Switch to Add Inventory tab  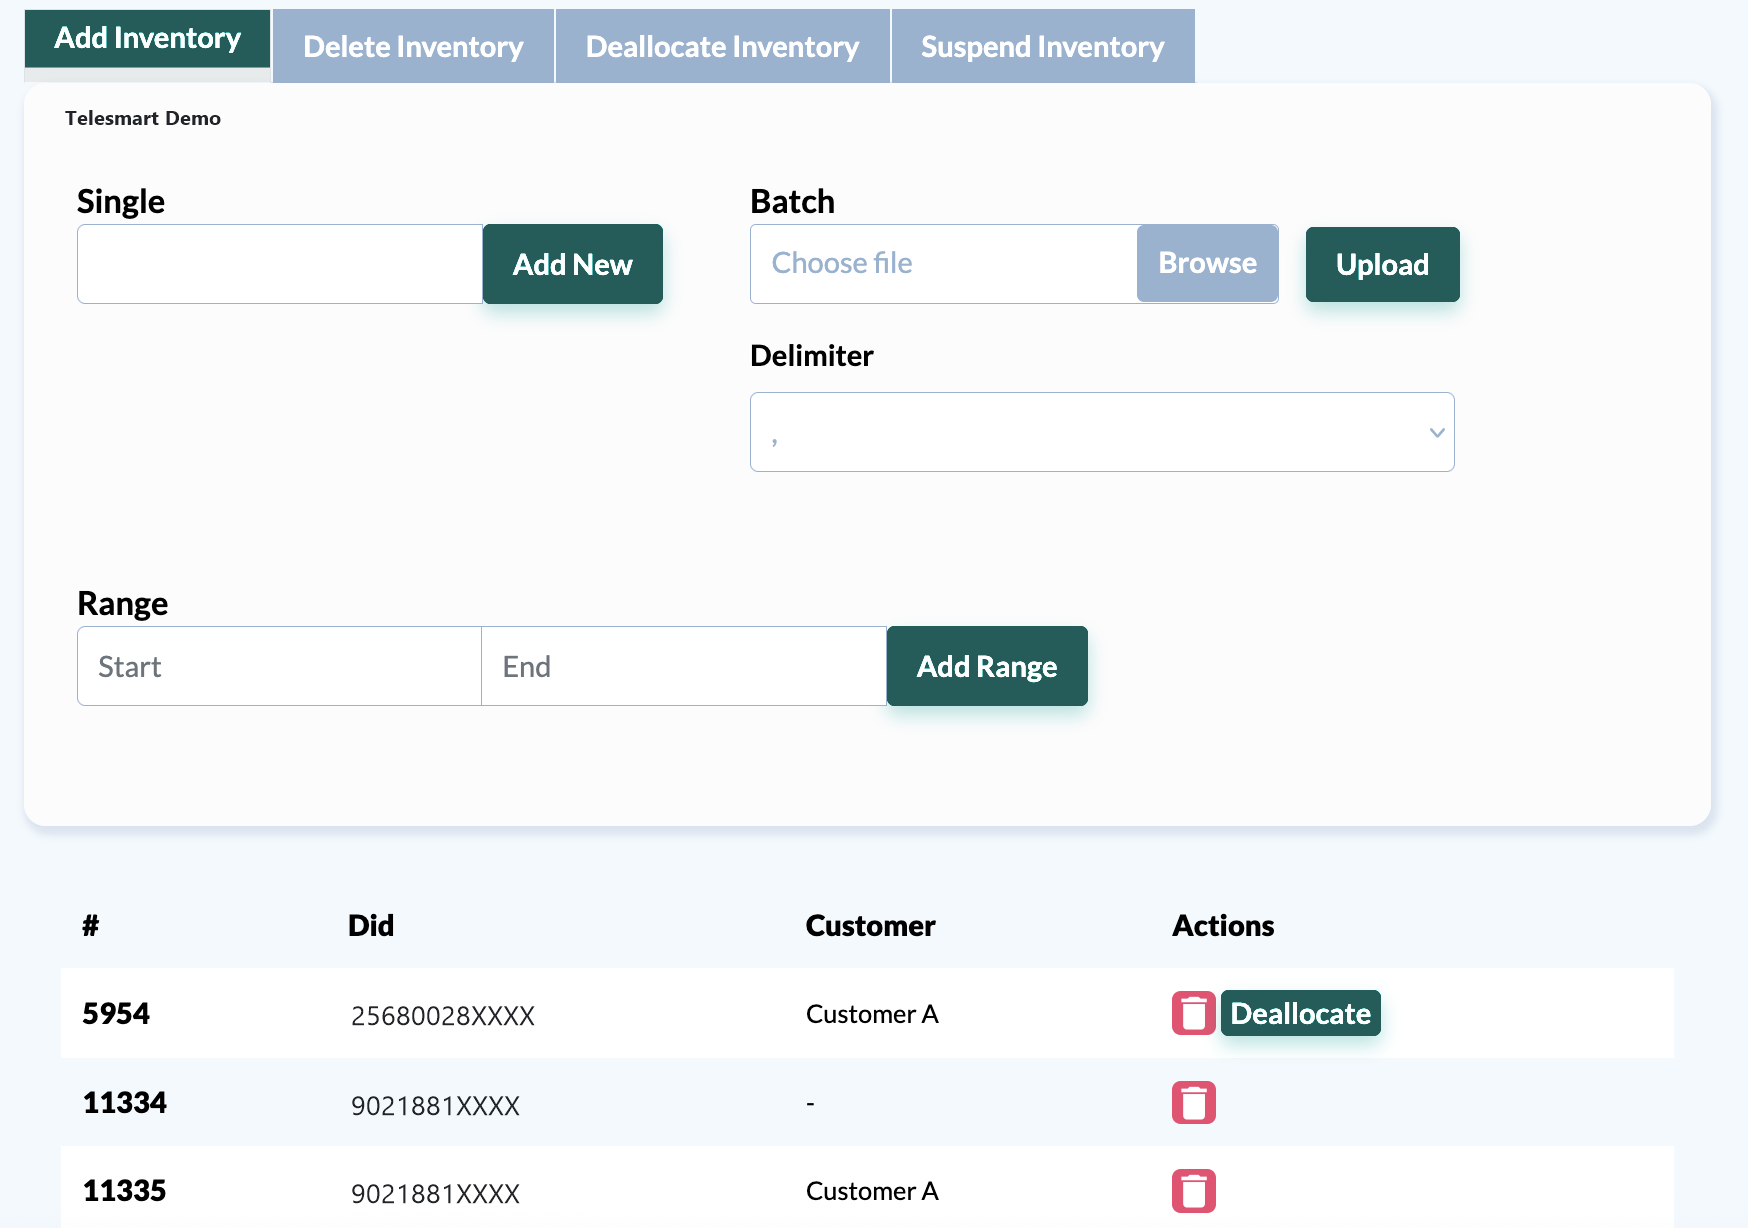coord(148,38)
